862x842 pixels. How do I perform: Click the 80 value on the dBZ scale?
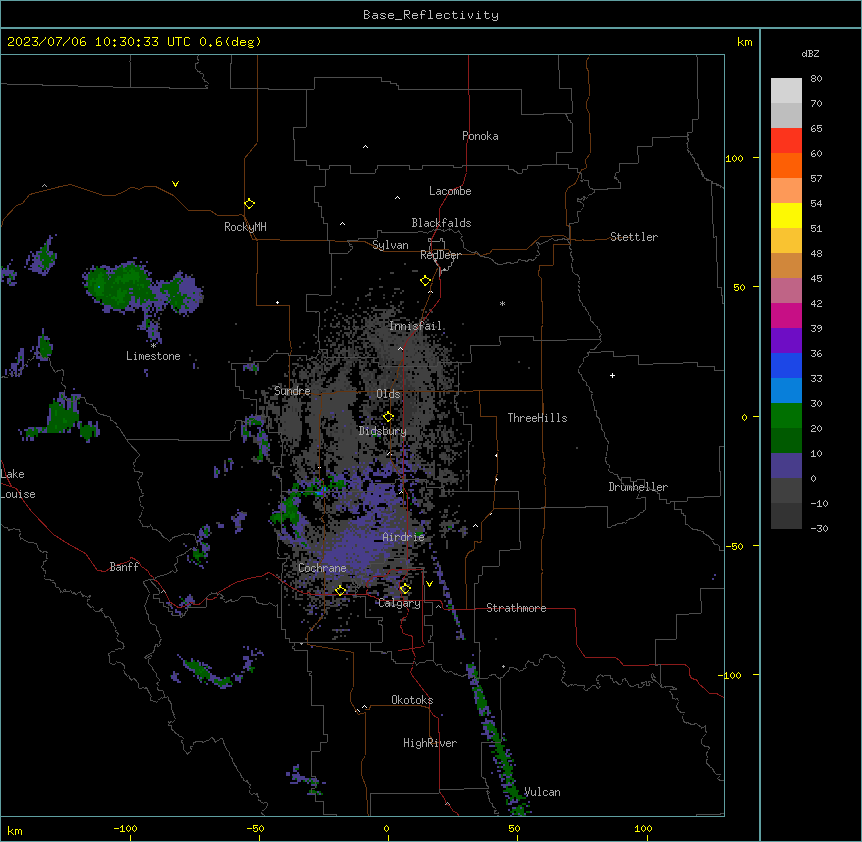[x=816, y=79]
